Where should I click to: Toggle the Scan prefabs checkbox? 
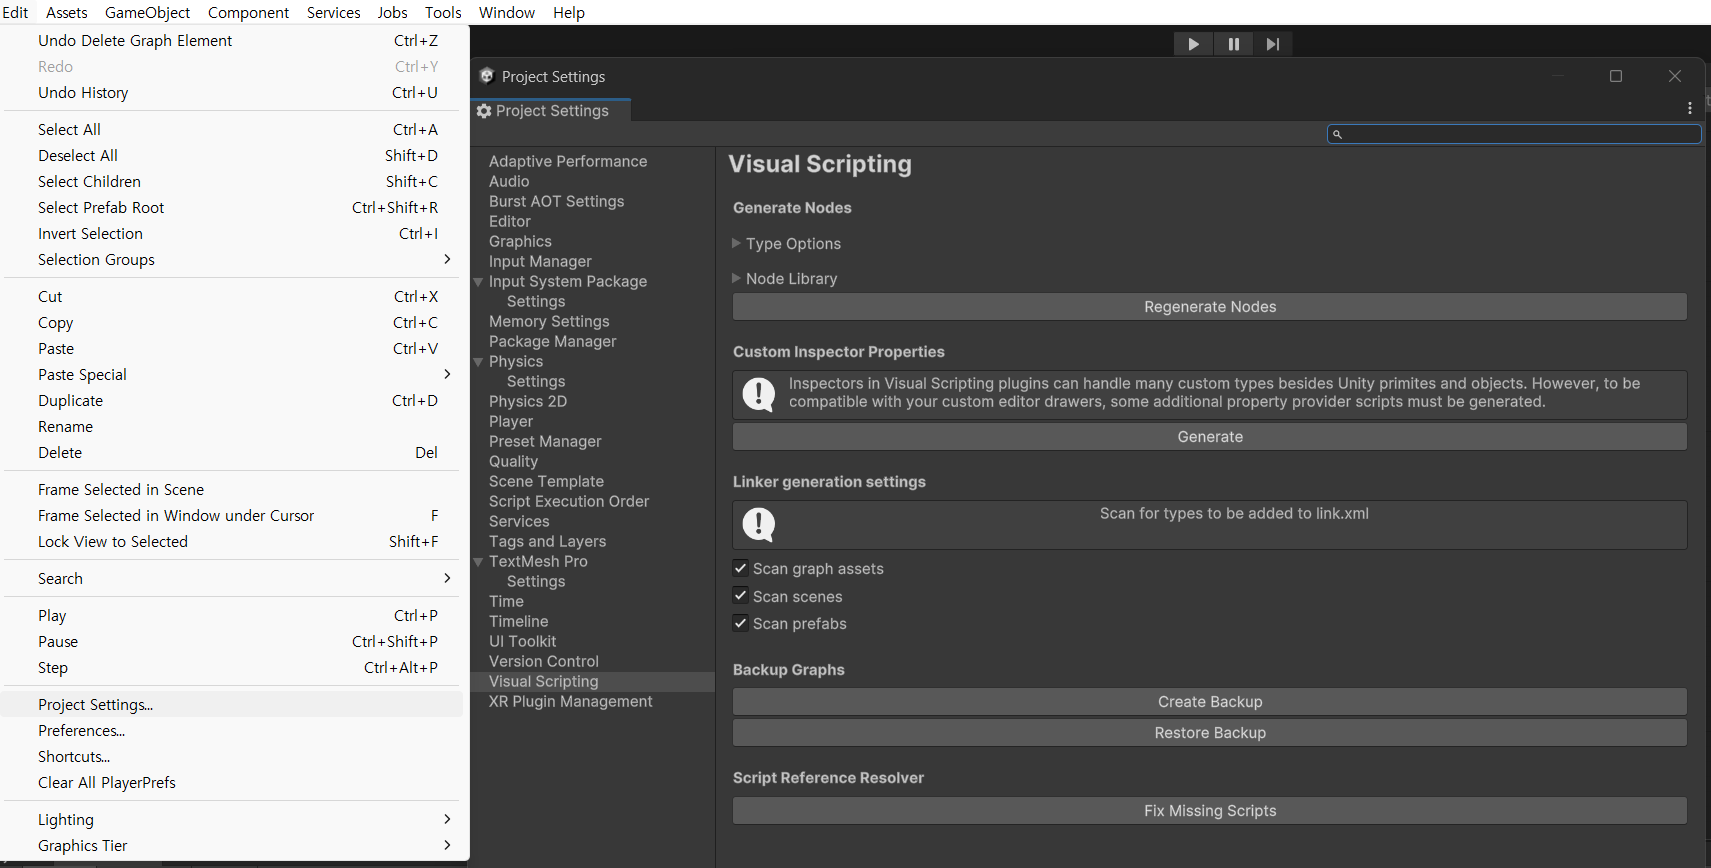[x=741, y=623]
